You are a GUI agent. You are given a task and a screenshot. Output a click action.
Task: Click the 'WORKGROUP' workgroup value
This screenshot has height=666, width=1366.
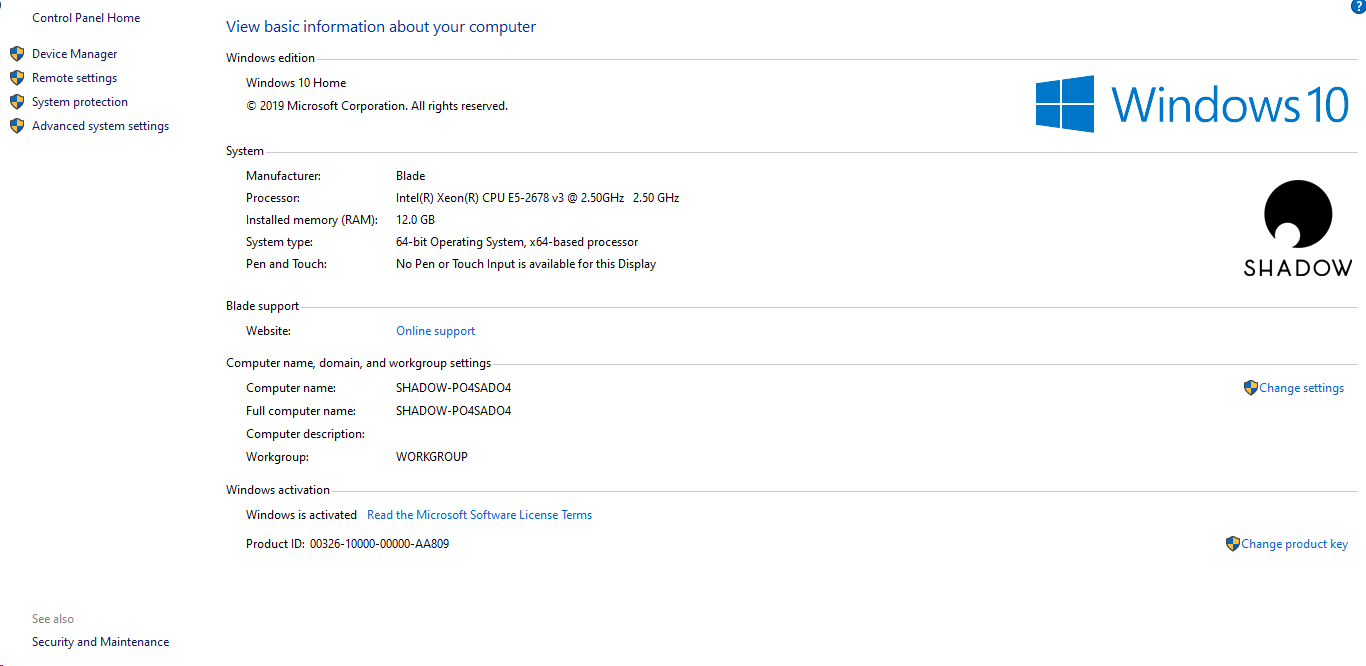pos(432,457)
